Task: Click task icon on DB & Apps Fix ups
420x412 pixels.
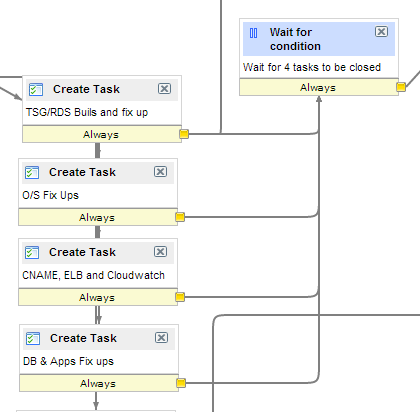Action: tap(33, 338)
